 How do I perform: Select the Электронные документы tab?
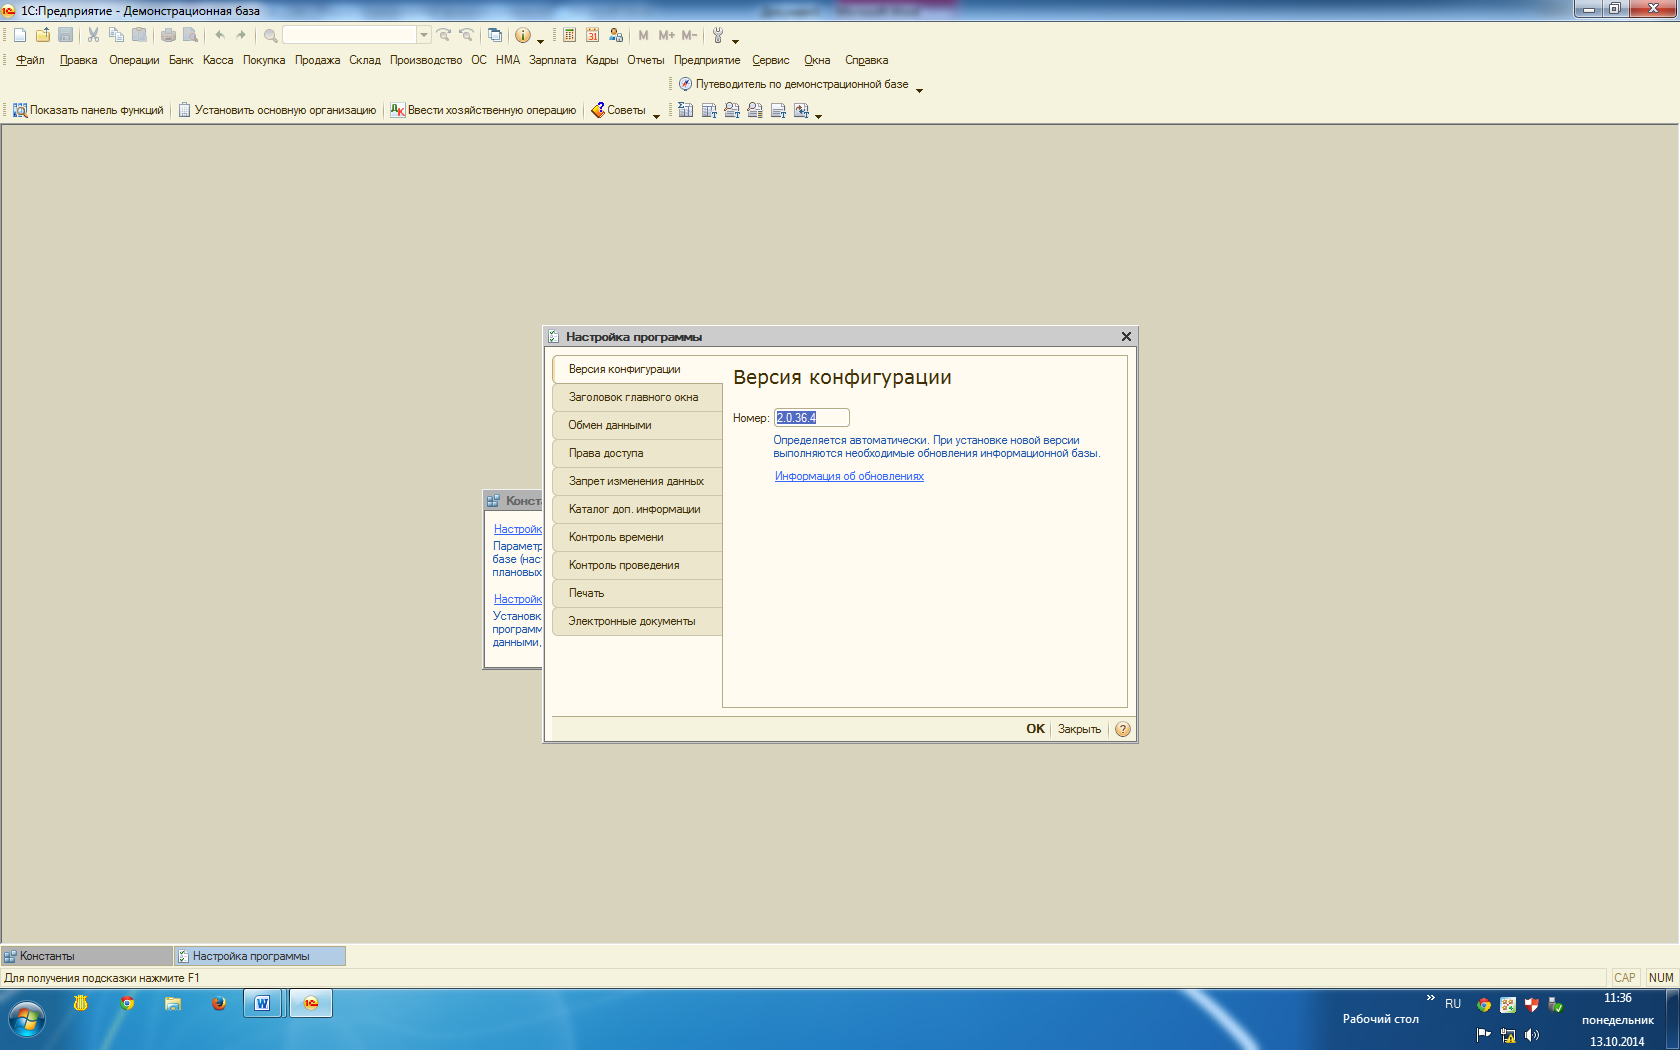pyautogui.click(x=637, y=621)
